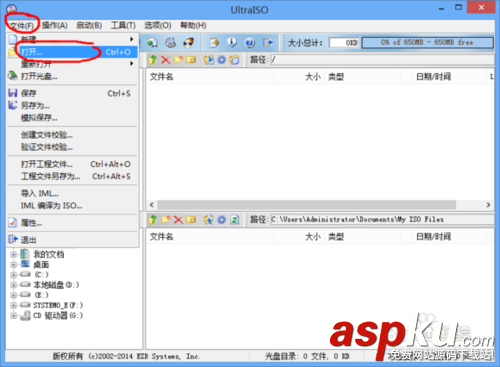This screenshot has width=500, height=367.
Task: Click the red delete X in the image pane
Action: 166,60
